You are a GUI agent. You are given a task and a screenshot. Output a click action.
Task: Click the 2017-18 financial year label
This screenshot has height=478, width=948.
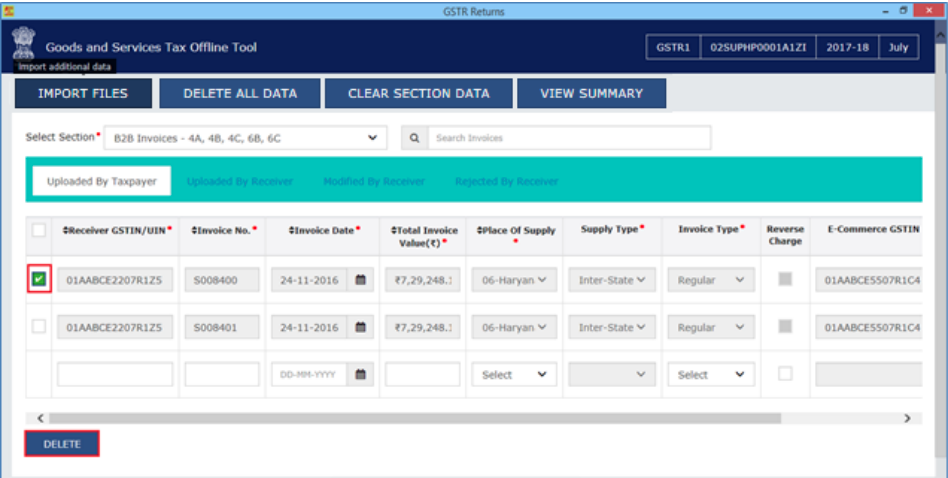click(848, 47)
